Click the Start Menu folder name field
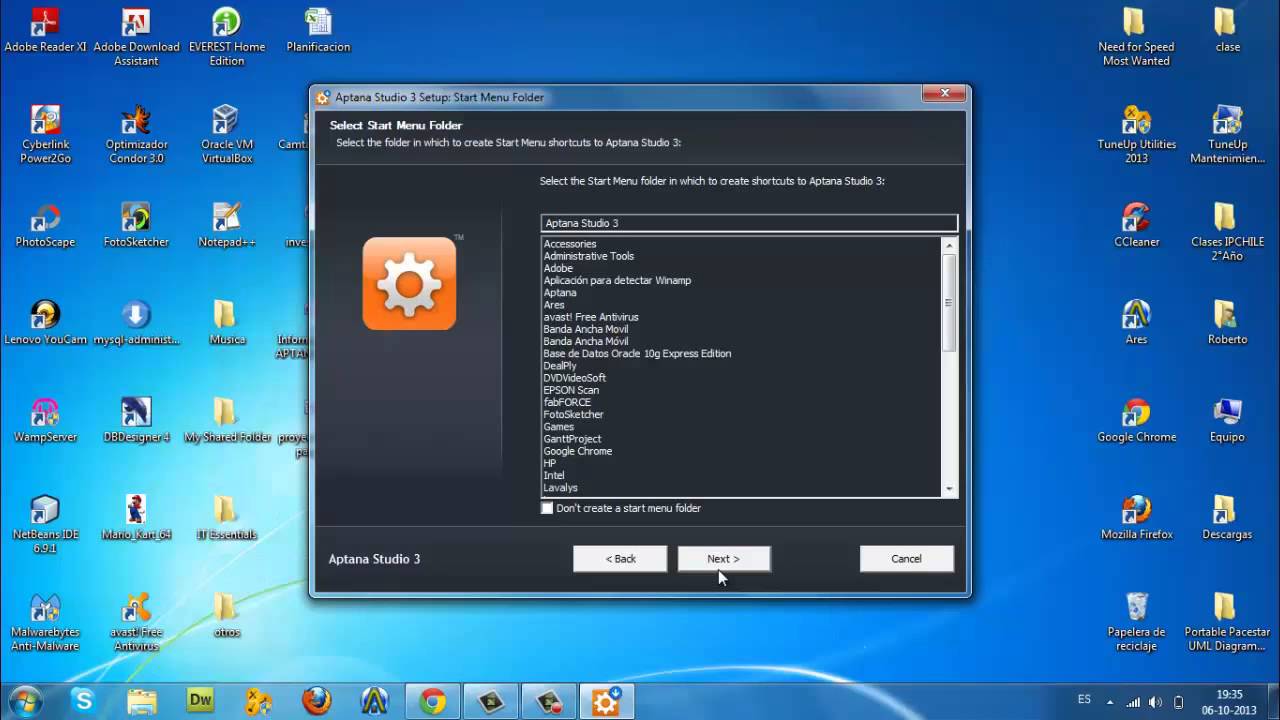The image size is (1280, 720). coord(749,223)
